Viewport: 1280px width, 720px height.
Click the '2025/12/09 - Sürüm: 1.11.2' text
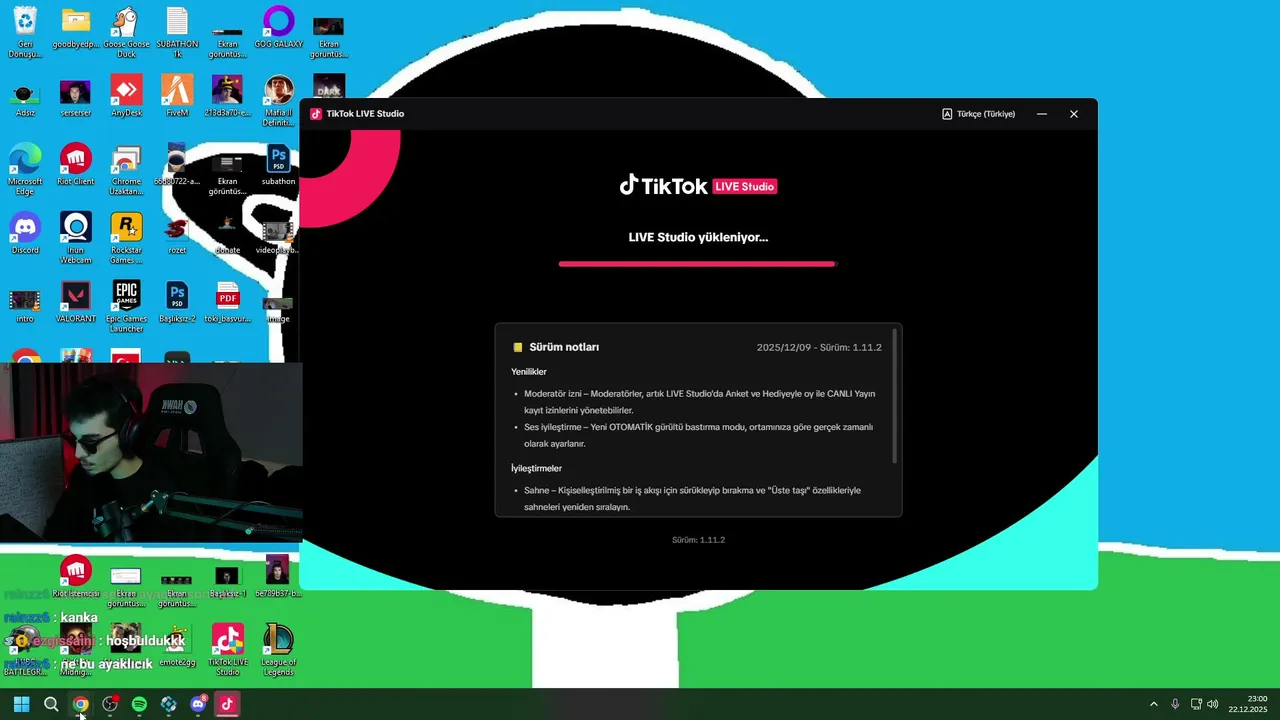(x=819, y=347)
